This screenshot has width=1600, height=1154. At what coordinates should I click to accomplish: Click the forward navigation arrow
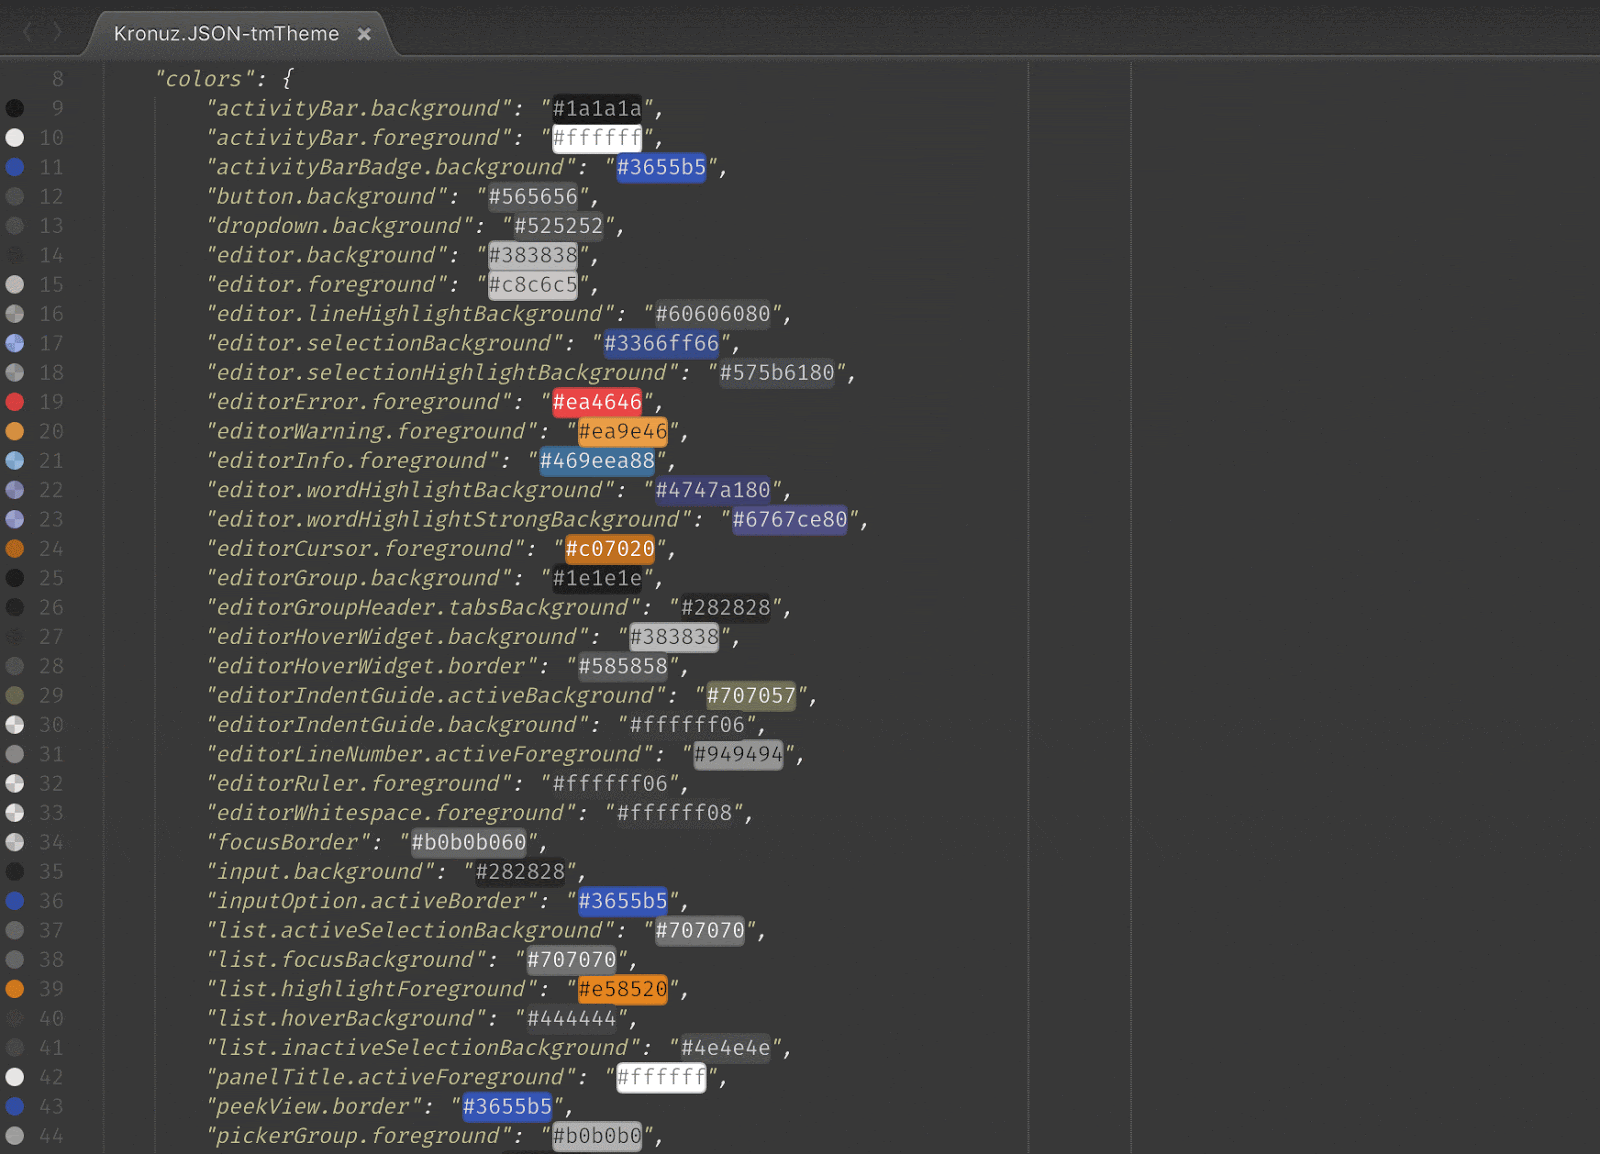click(x=58, y=31)
